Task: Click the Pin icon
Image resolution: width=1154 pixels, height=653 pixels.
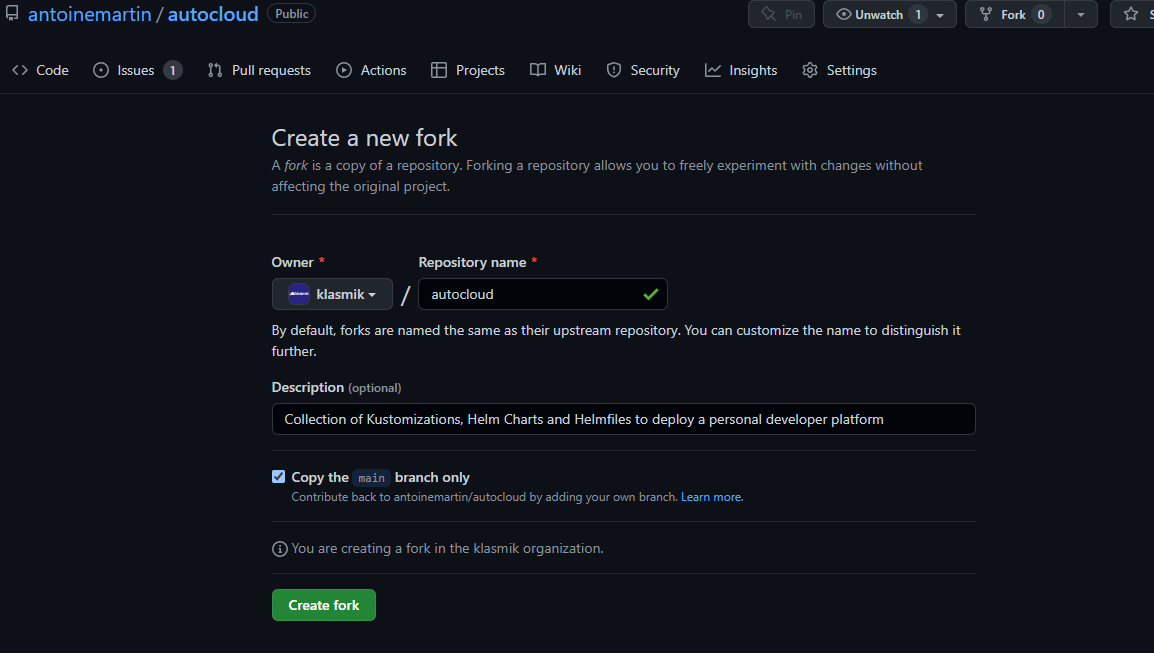Action: (768, 14)
